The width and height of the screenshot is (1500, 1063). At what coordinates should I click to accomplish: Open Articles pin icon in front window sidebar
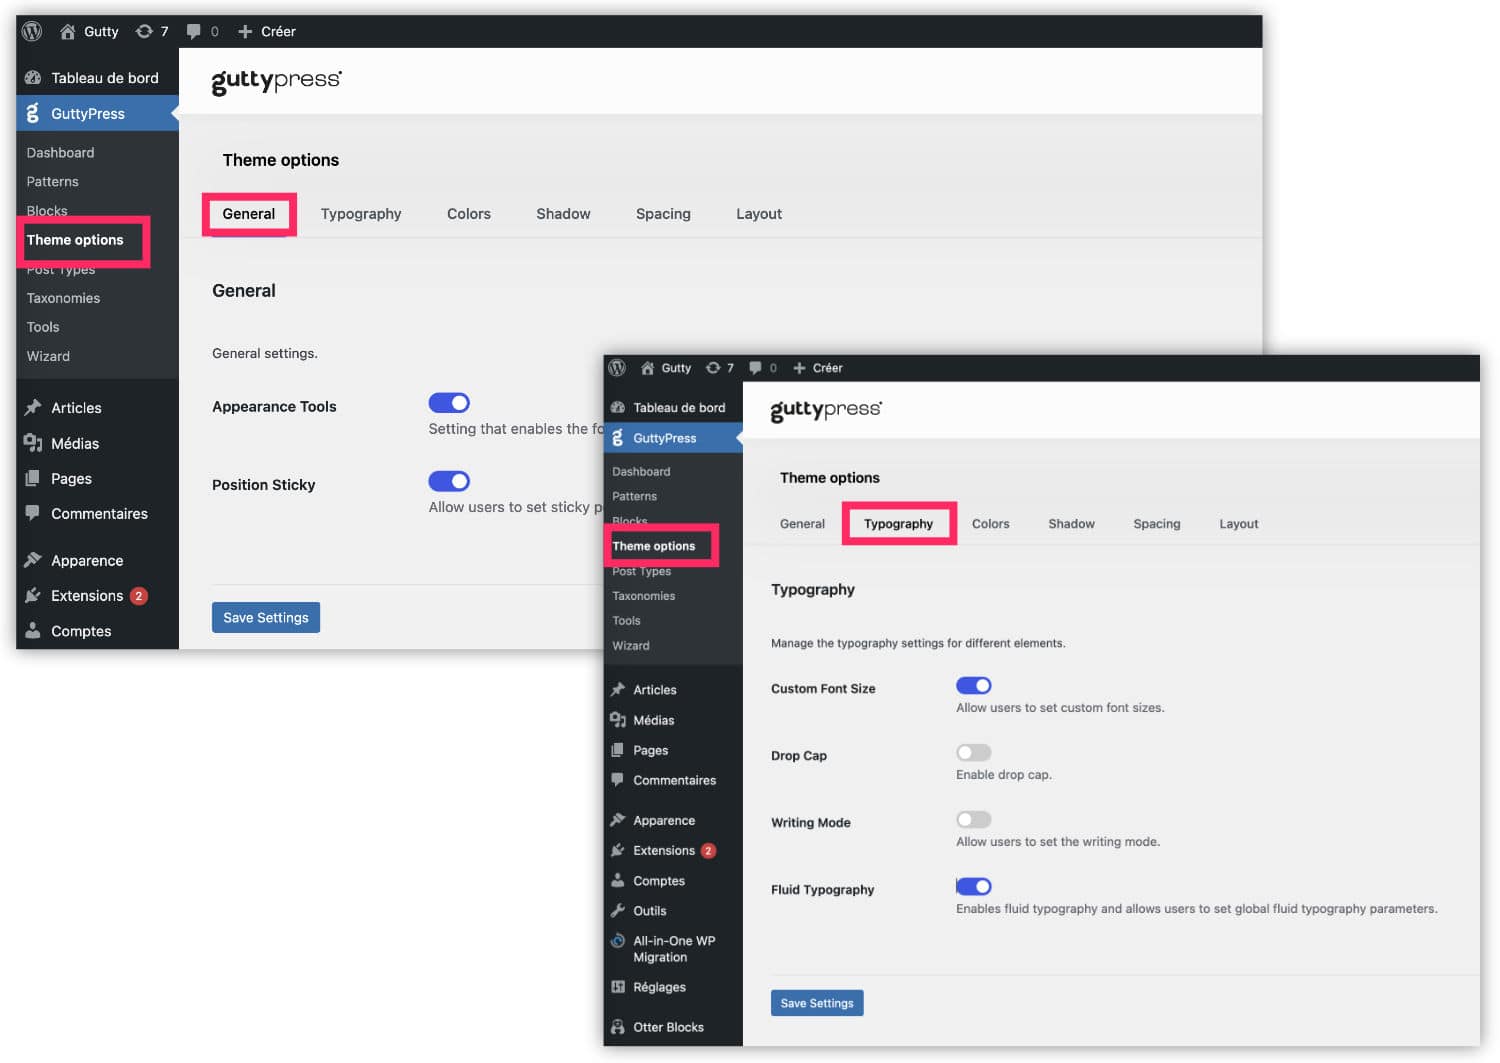(618, 689)
